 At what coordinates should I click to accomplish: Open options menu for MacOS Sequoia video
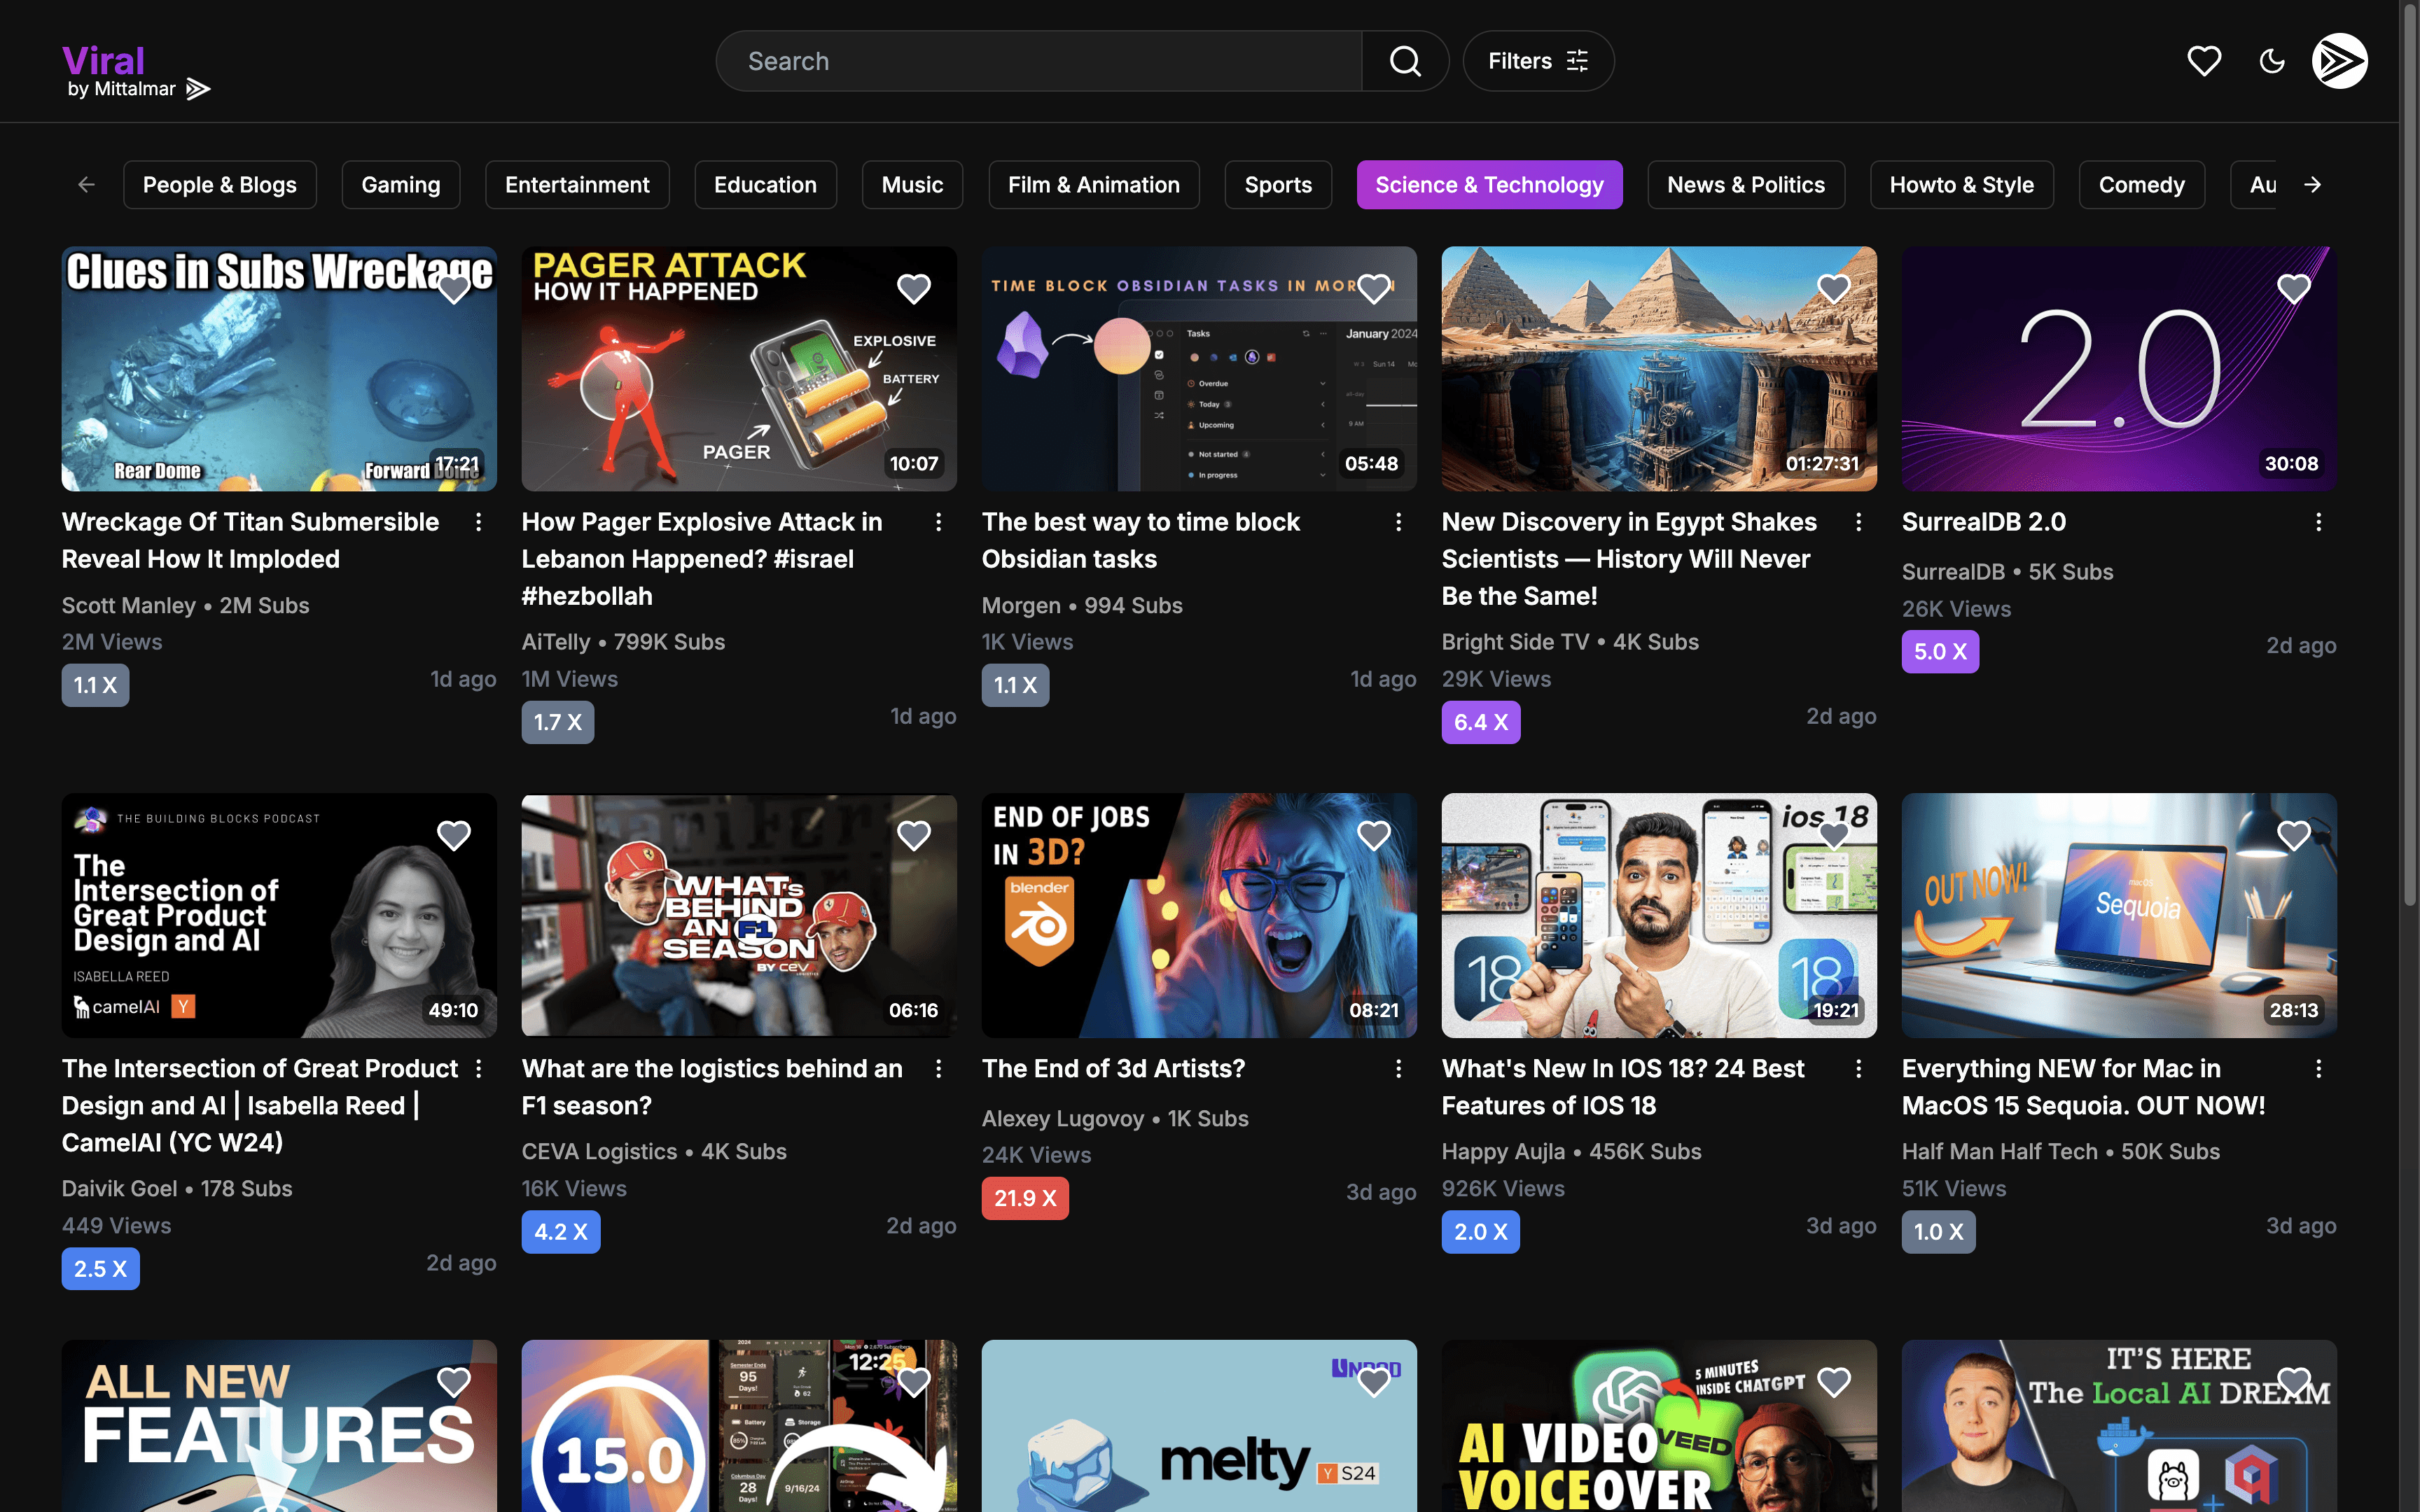2319,1069
